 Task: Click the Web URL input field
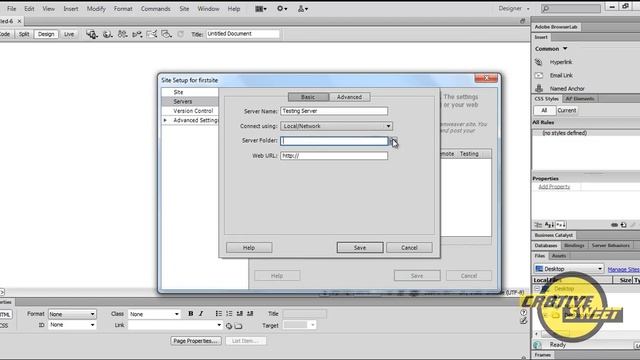click(334, 156)
